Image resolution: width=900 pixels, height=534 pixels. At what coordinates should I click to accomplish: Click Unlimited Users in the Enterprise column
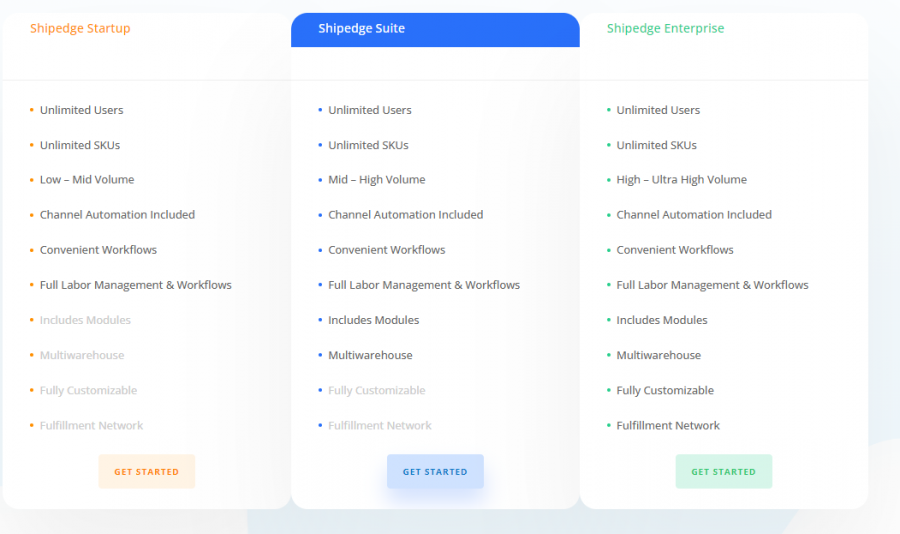(658, 110)
